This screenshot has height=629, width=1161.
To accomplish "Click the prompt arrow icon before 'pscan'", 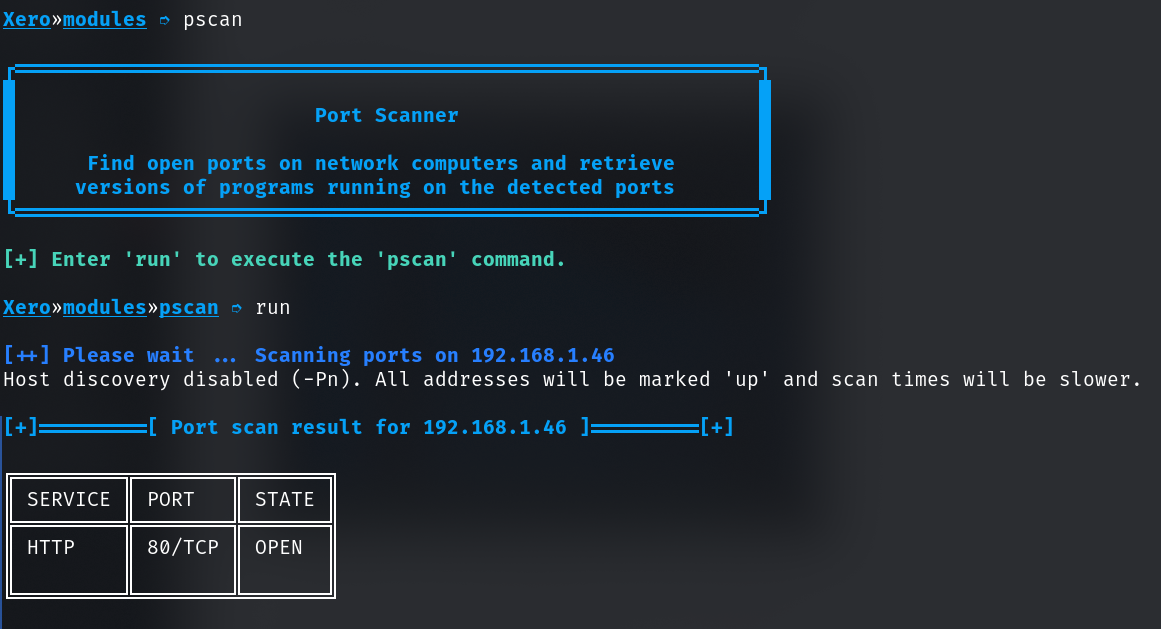I will tap(165, 20).
